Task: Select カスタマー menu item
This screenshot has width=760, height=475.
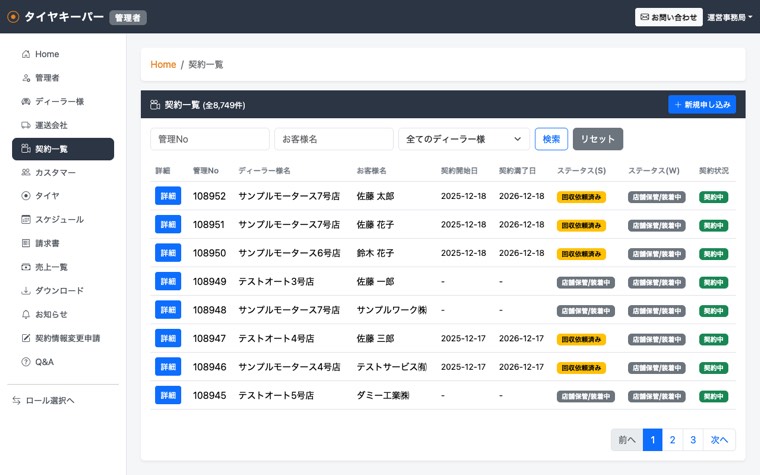Action: (x=63, y=172)
